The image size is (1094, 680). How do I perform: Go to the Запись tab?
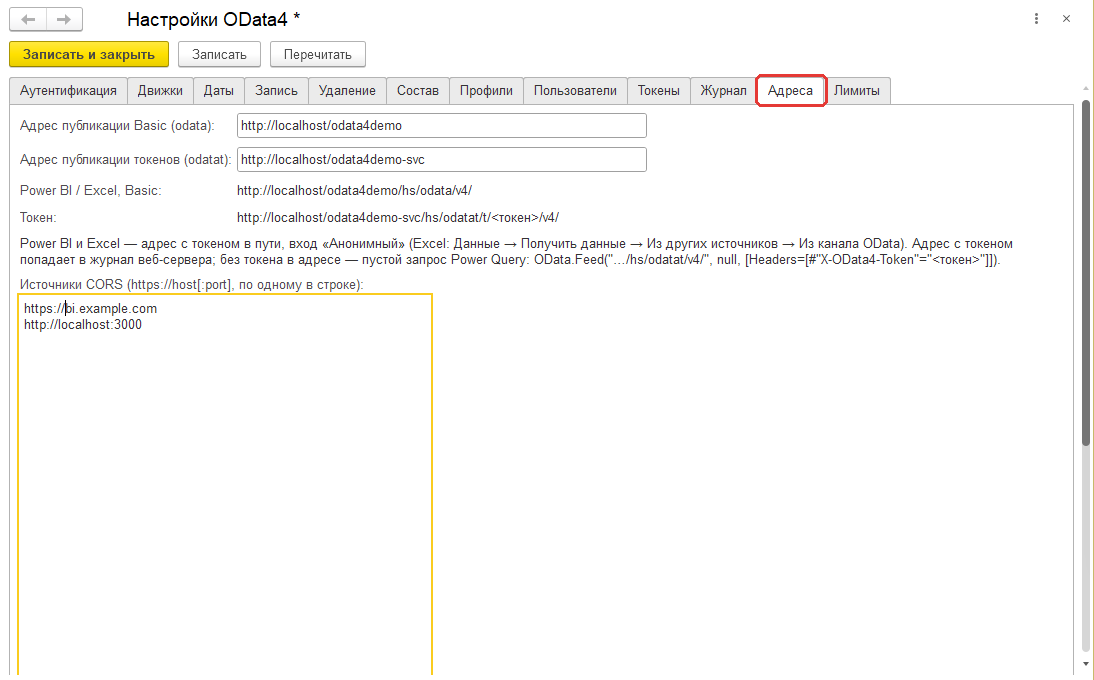(x=276, y=91)
